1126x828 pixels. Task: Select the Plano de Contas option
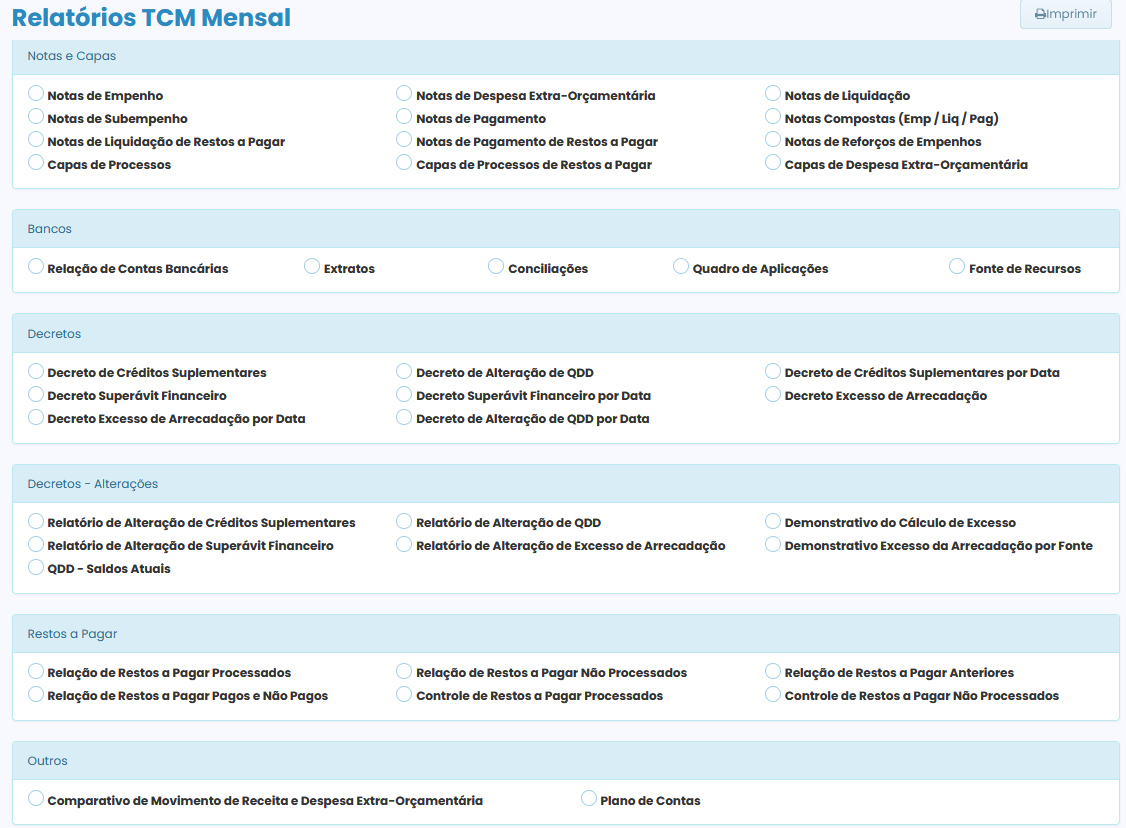pos(589,798)
